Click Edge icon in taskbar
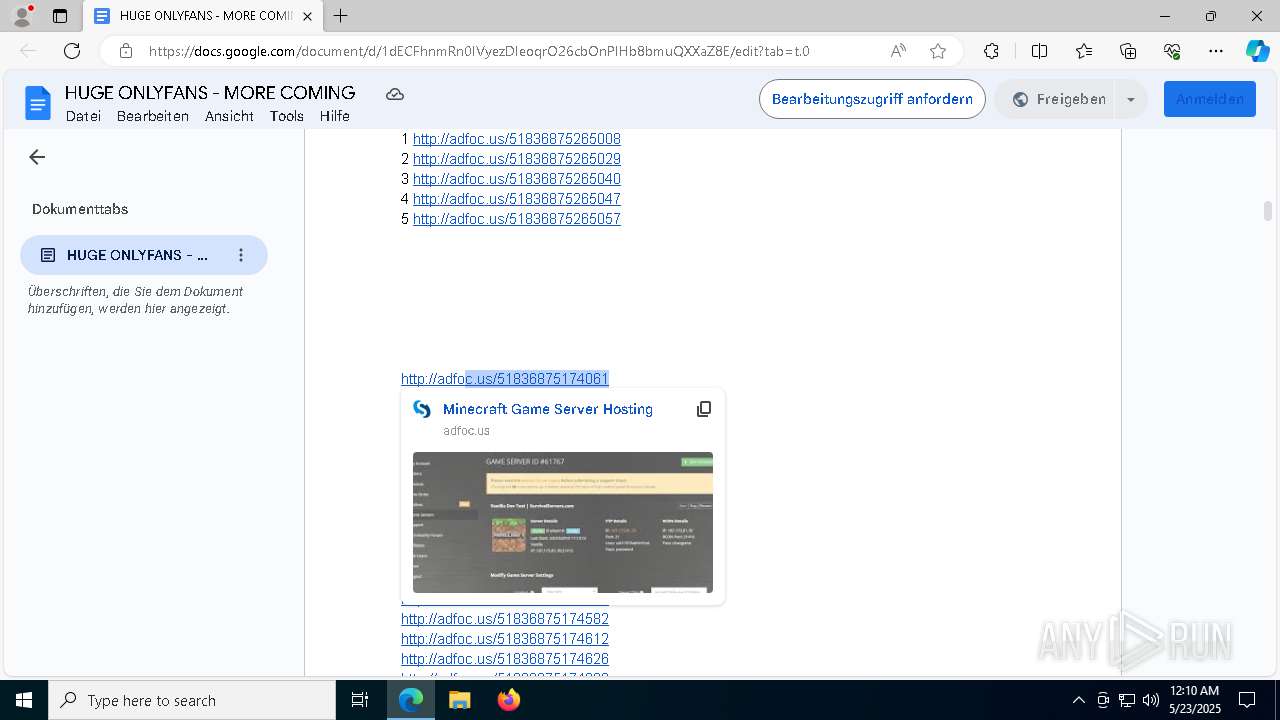 (x=411, y=700)
